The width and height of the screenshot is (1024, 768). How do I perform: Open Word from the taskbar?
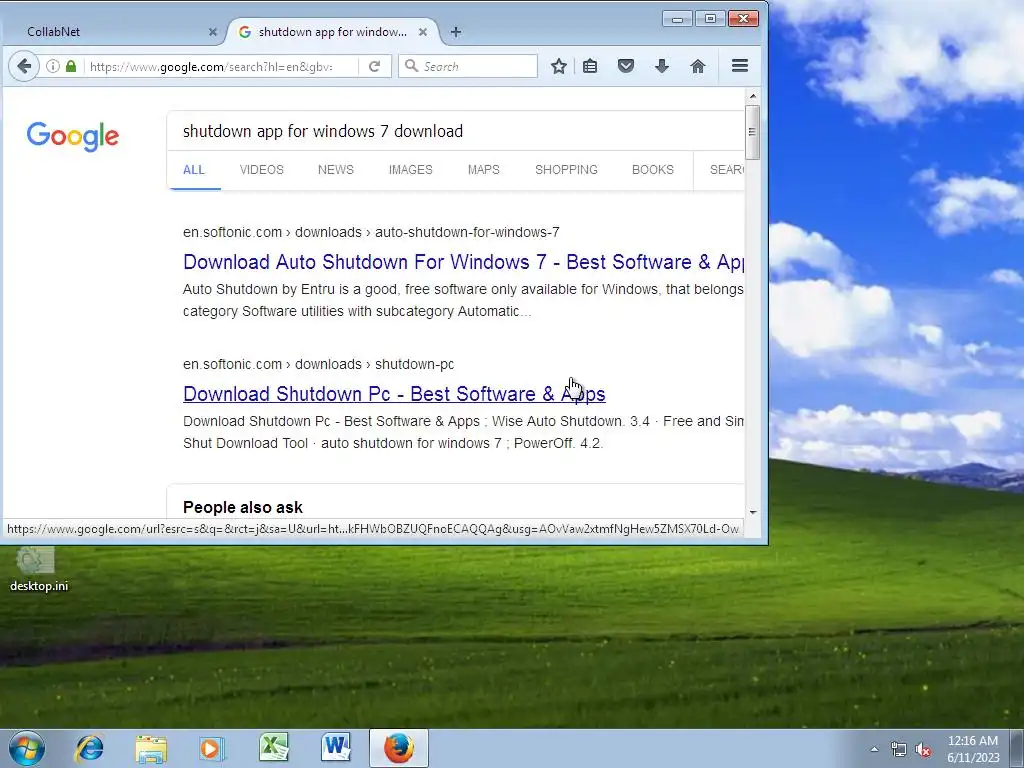[x=336, y=748]
